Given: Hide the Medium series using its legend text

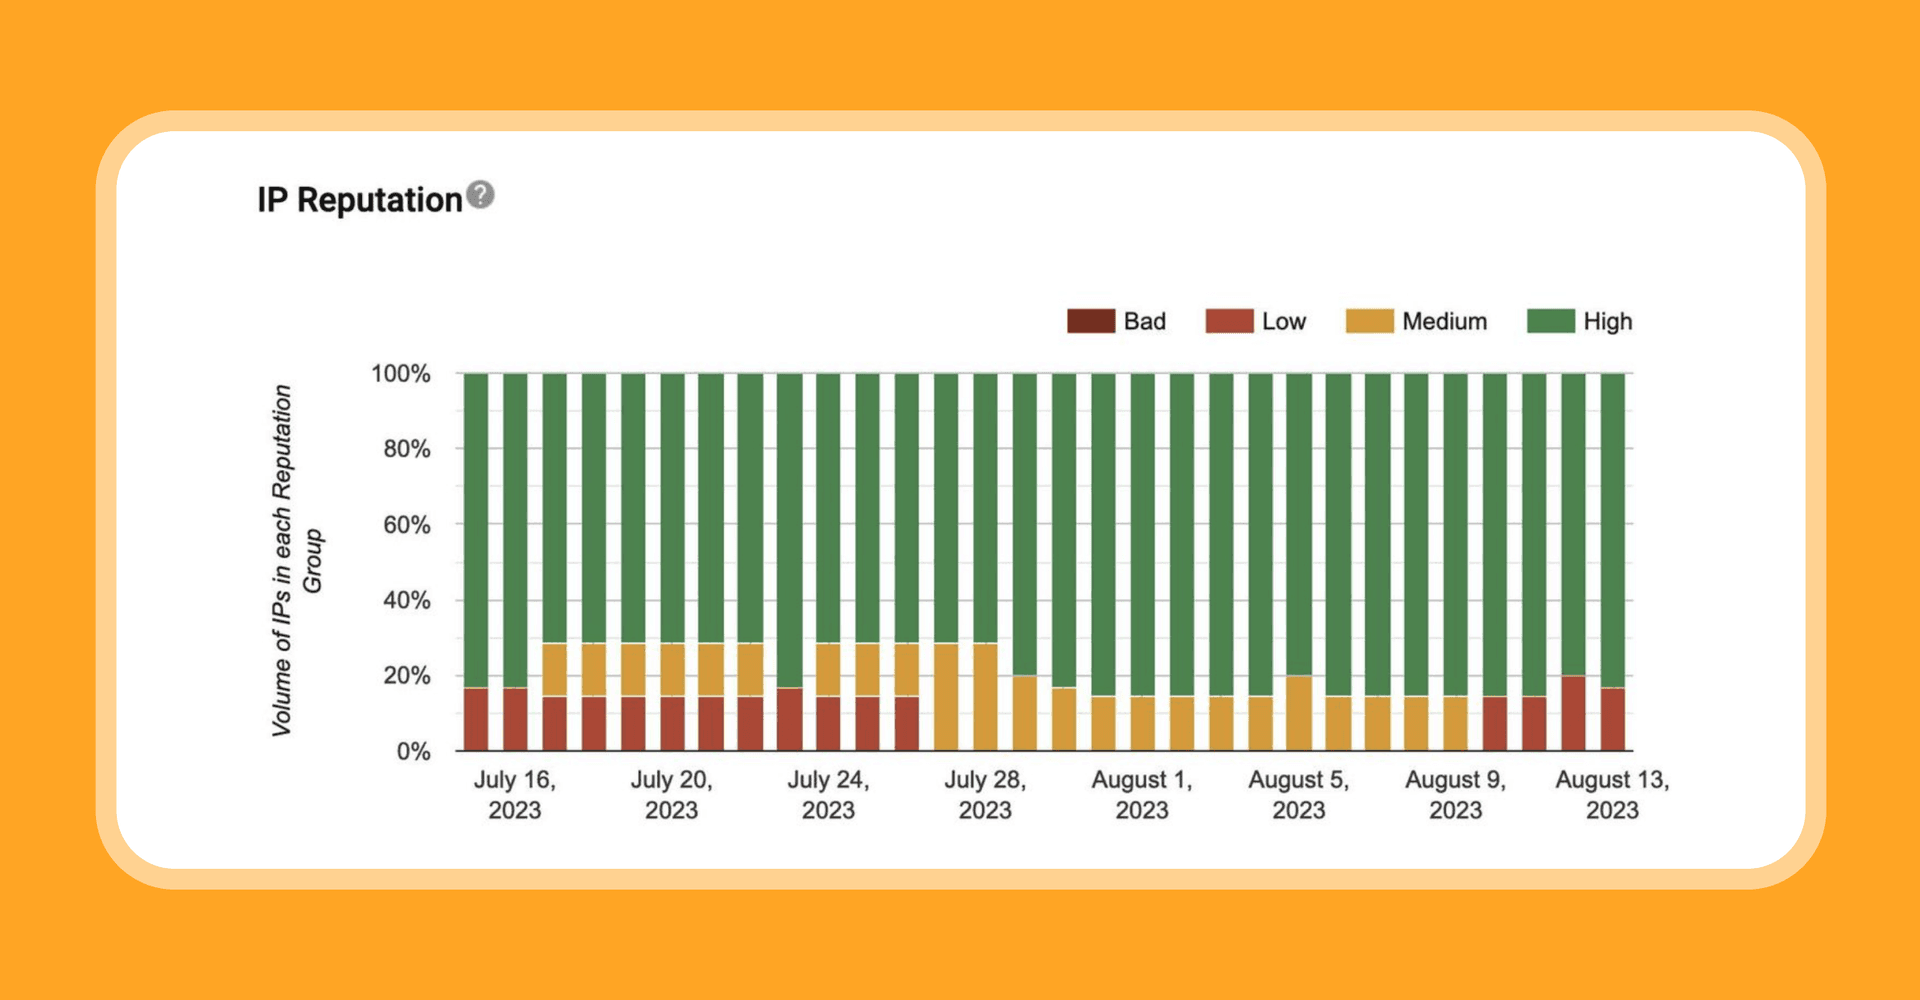Looking at the screenshot, I should (x=1444, y=321).
